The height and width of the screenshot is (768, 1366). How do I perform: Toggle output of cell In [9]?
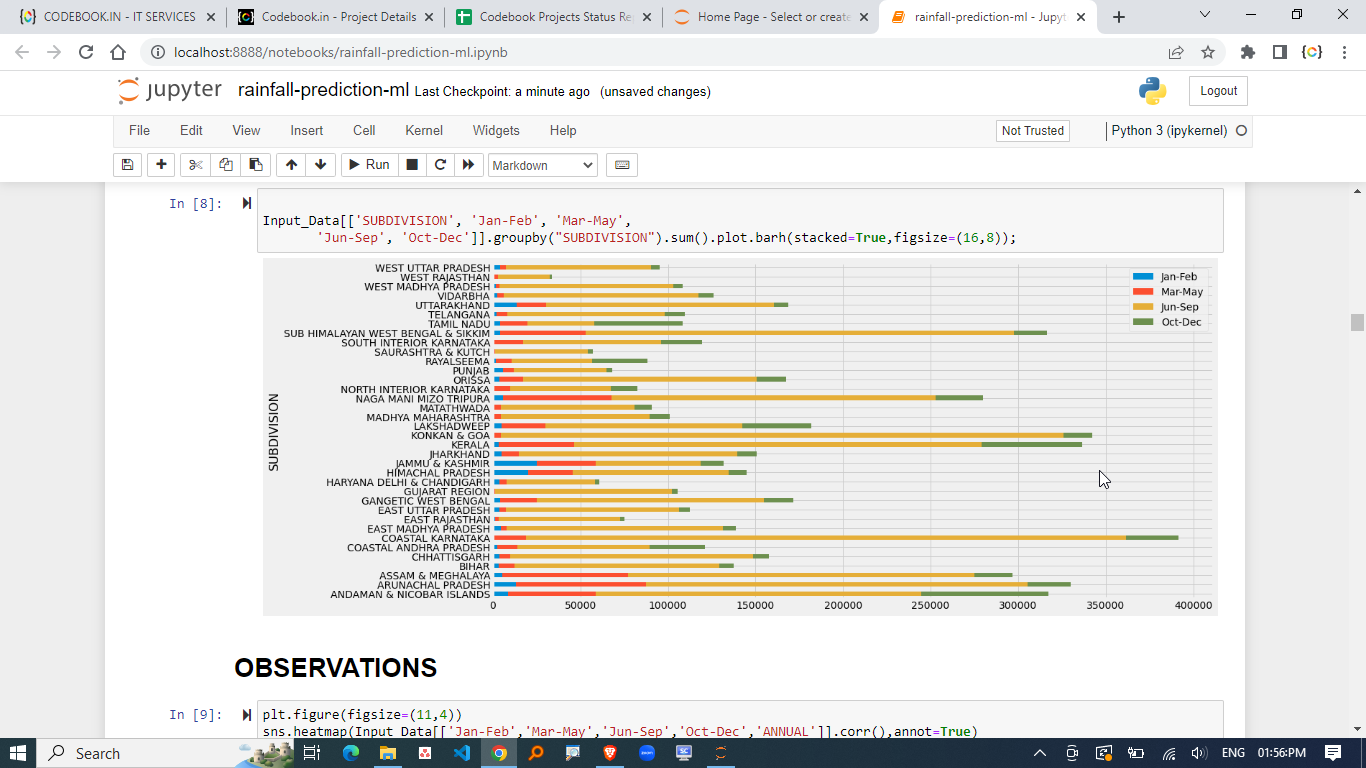pos(246,715)
